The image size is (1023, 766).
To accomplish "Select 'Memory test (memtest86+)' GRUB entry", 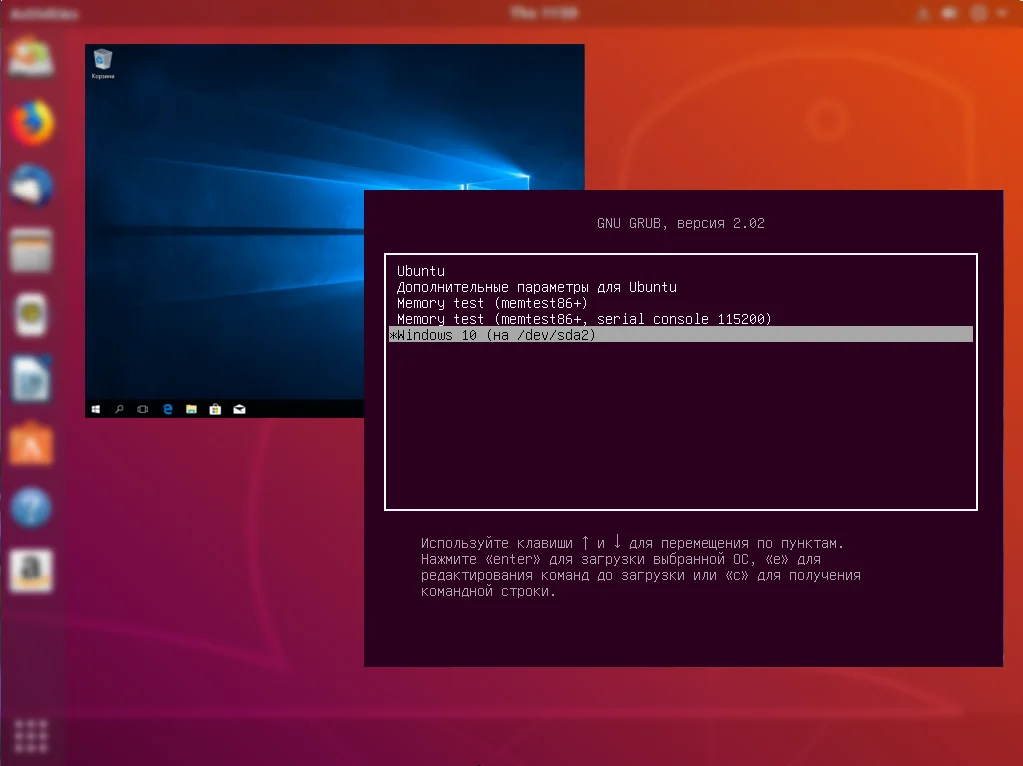I will 680,303.
